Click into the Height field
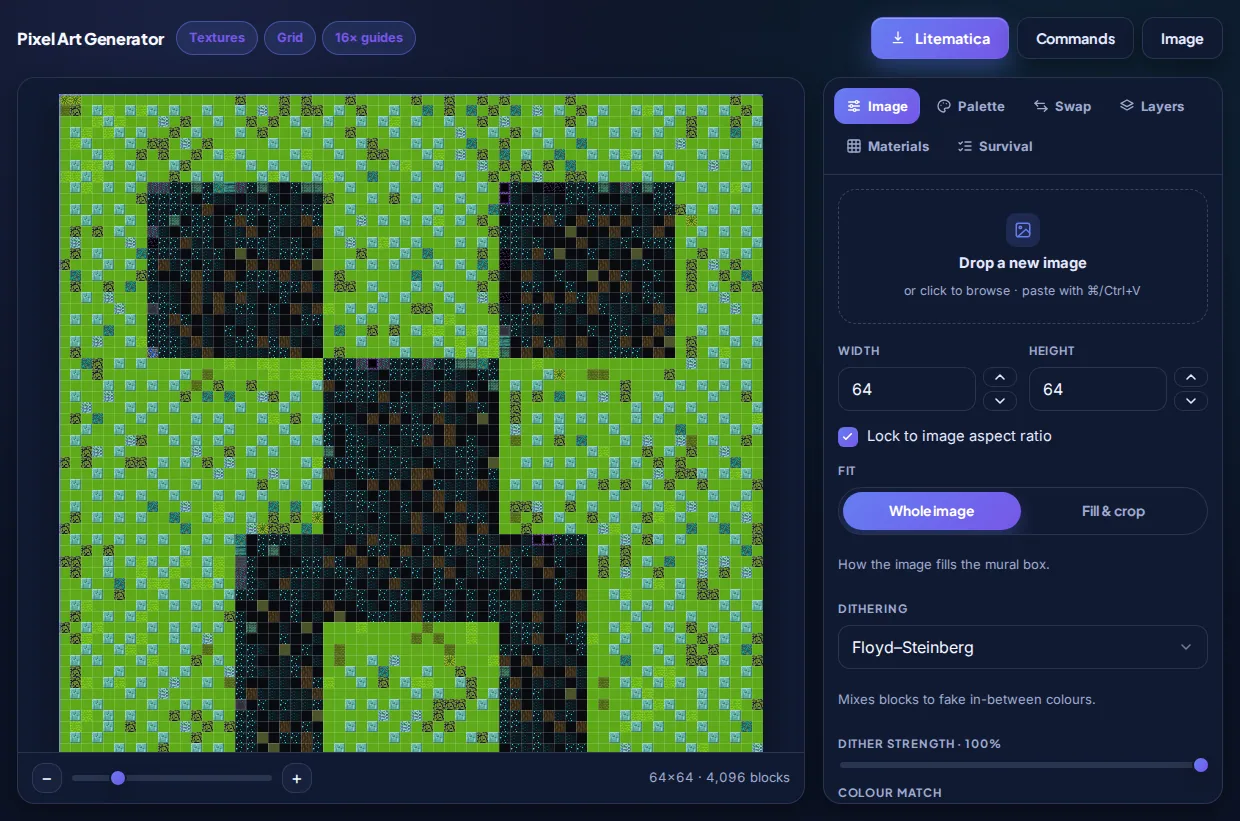This screenshot has width=1240, height=821. (1098, 389)
